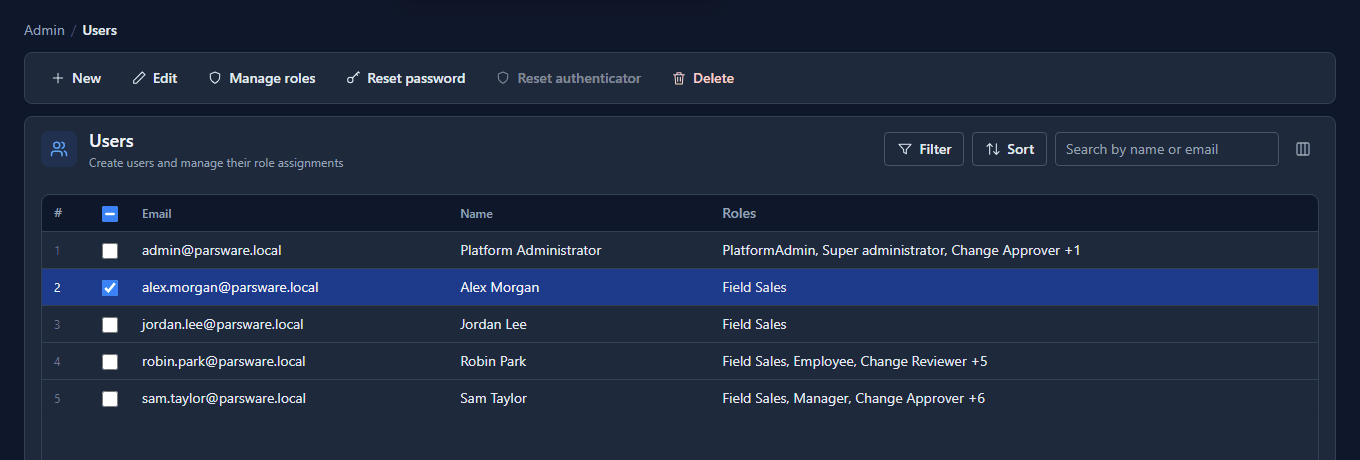Open the column chooser icon
1360x460 pixels.
pyautogui.click(x=1303, y=149)
